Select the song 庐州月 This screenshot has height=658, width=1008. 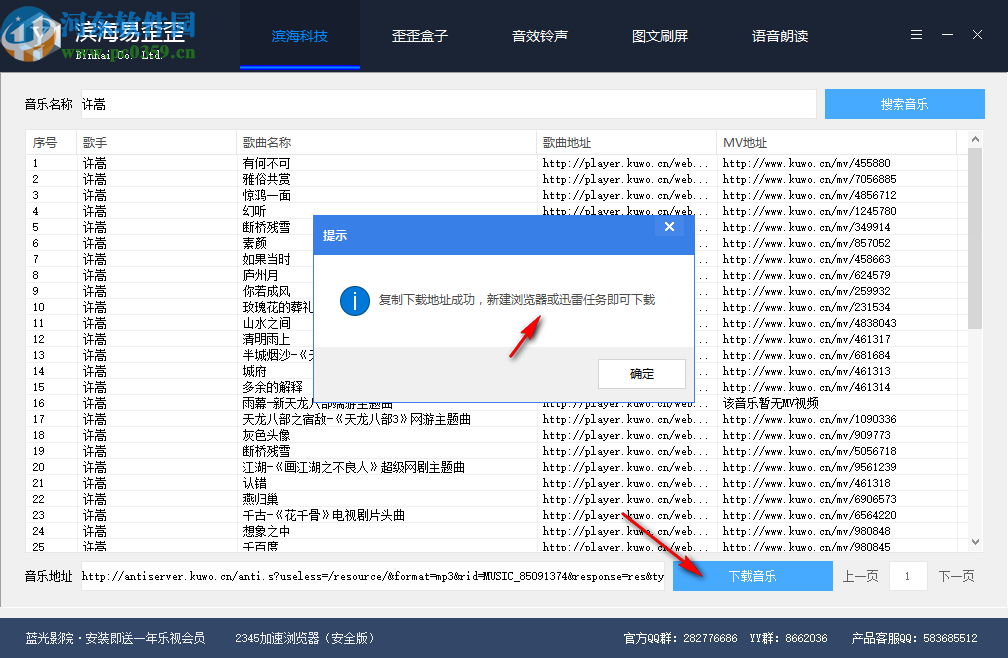pos(260,276)
